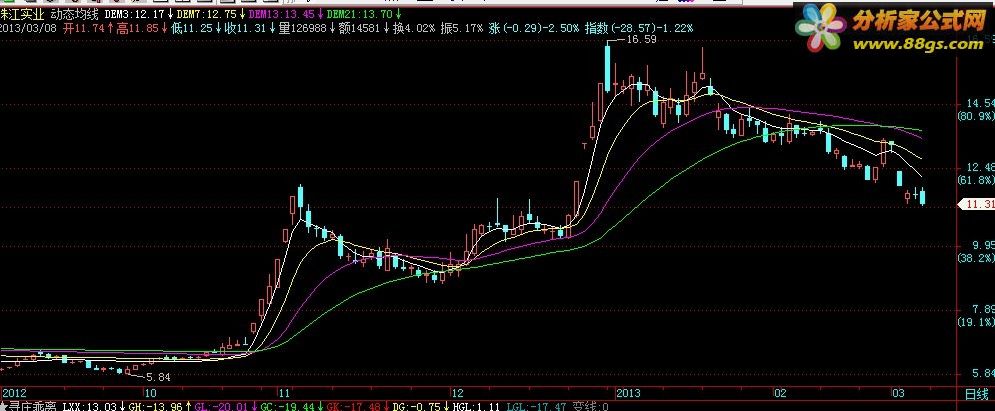
Task: Click the 变线:0 indicator value
Action: tap(590, 407)
